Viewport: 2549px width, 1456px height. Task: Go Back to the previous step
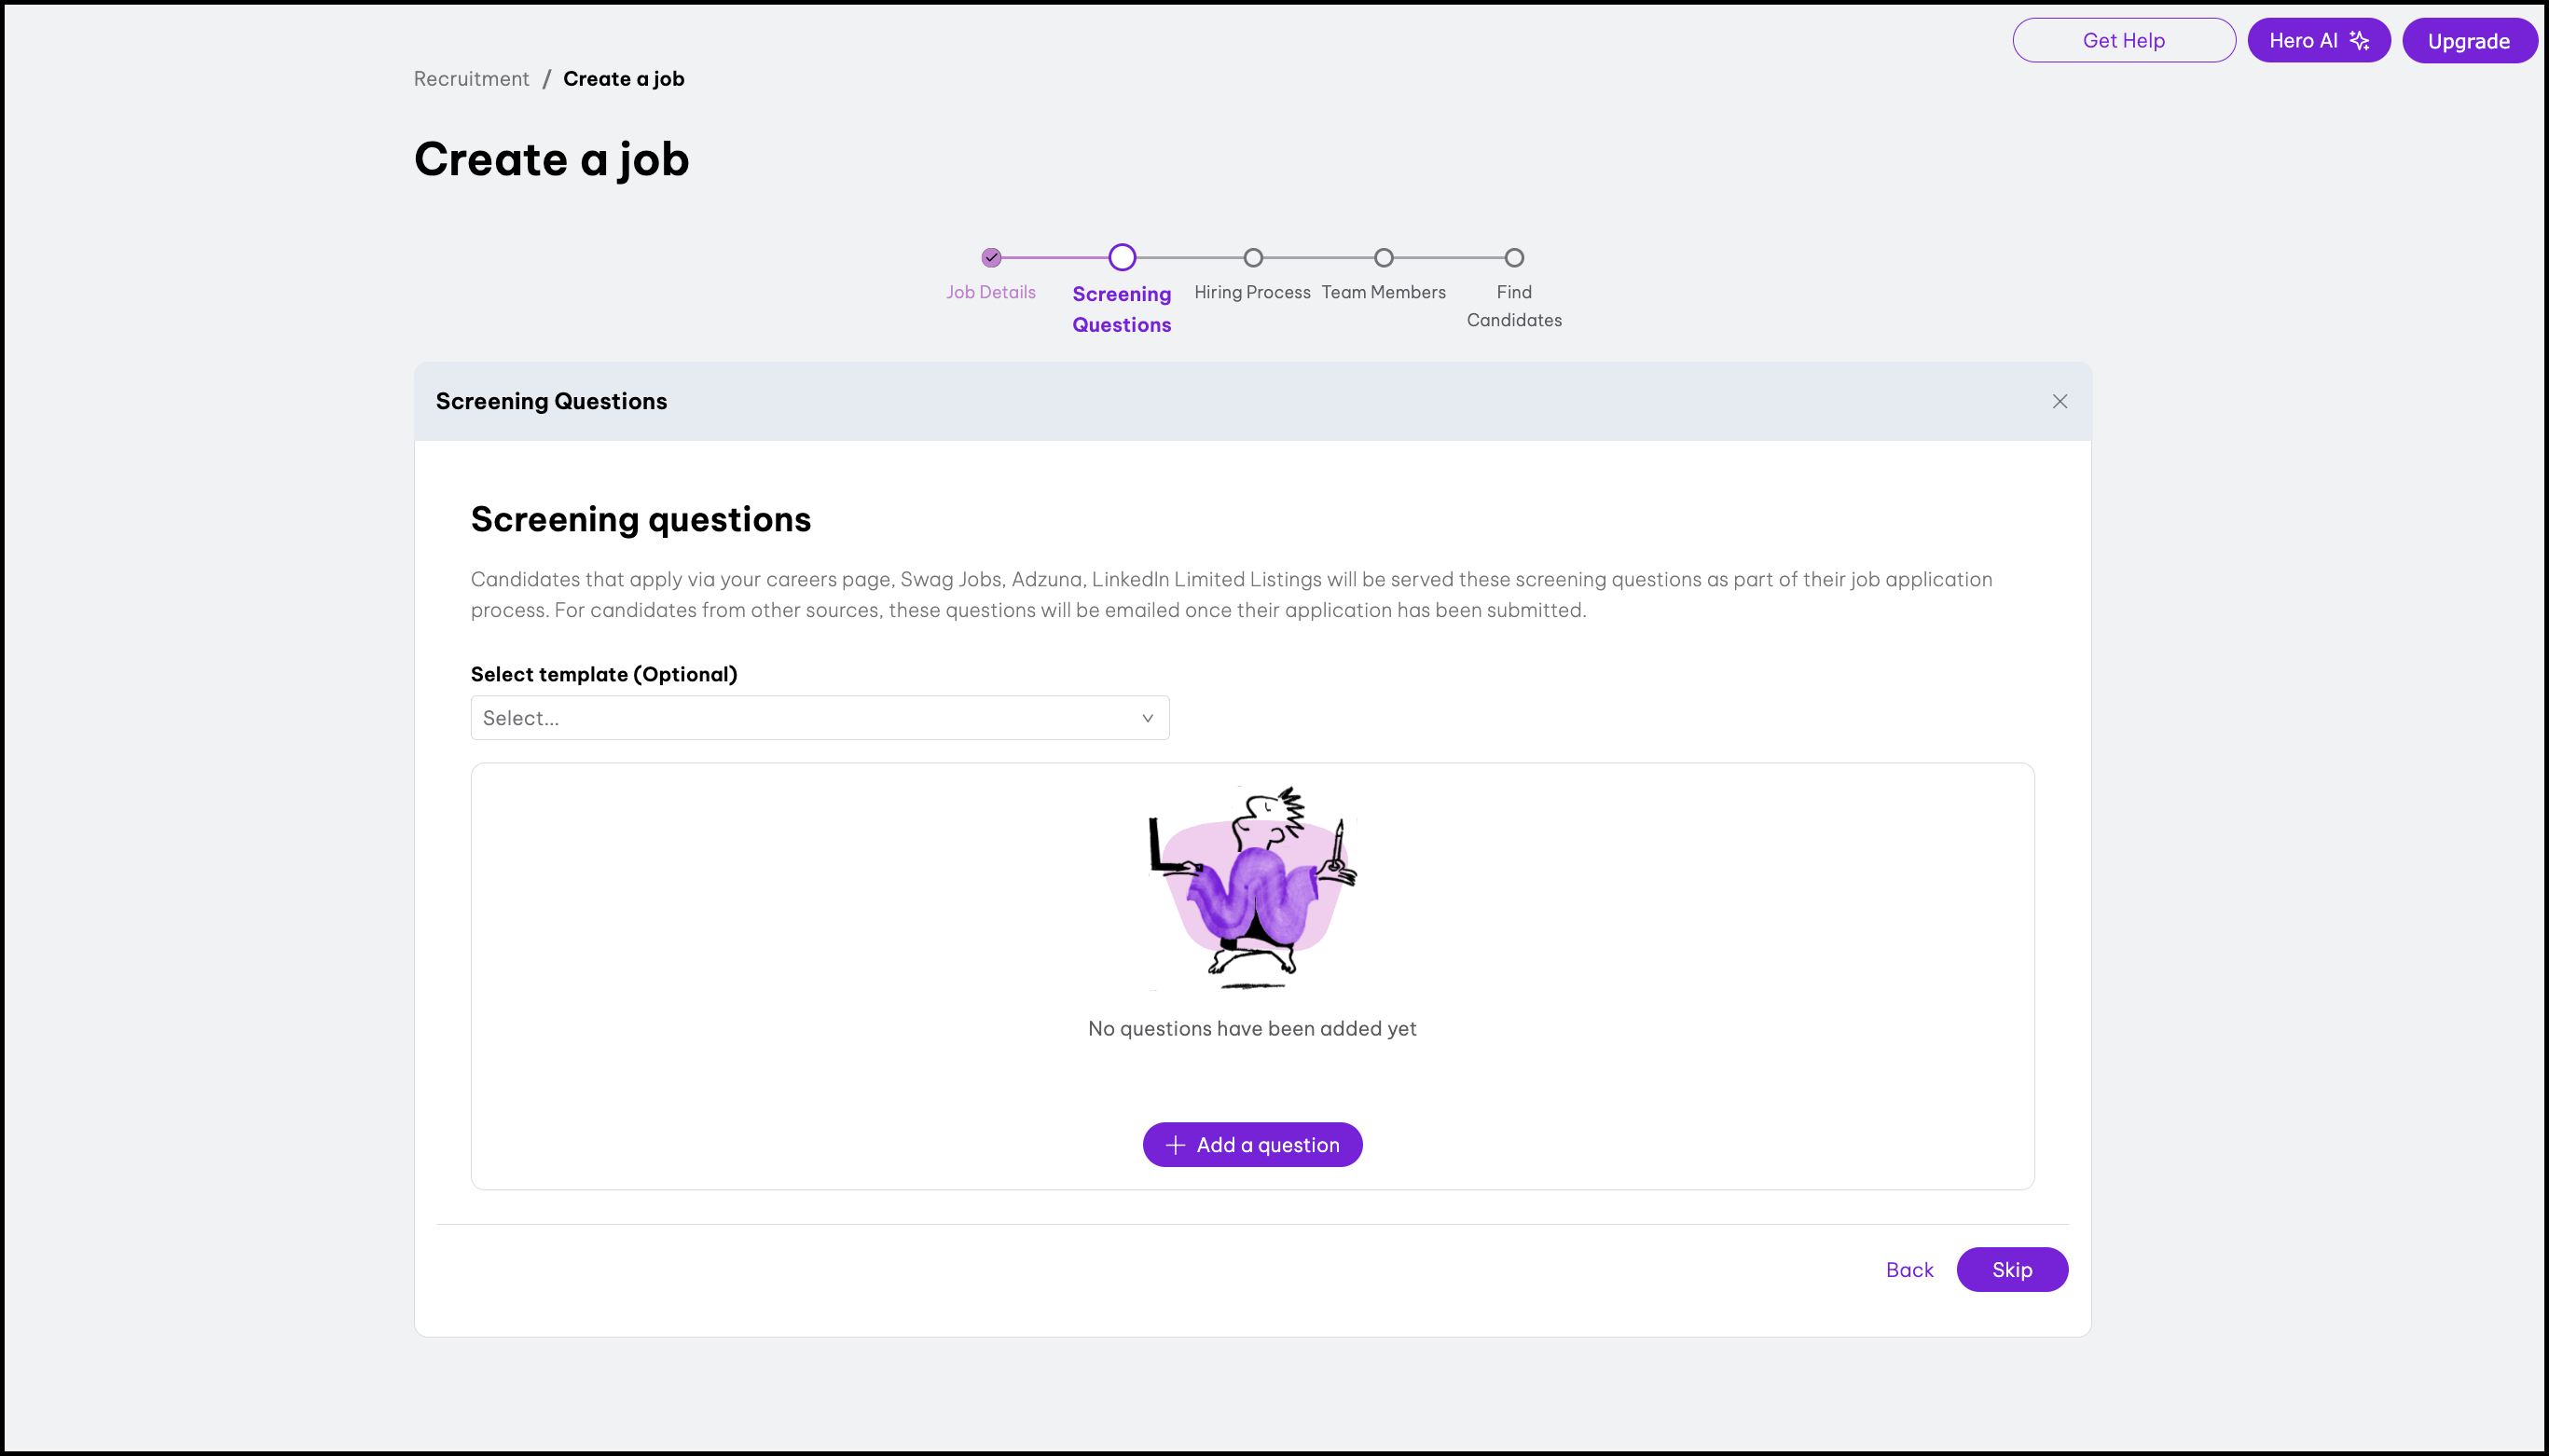[1909, 1270]
